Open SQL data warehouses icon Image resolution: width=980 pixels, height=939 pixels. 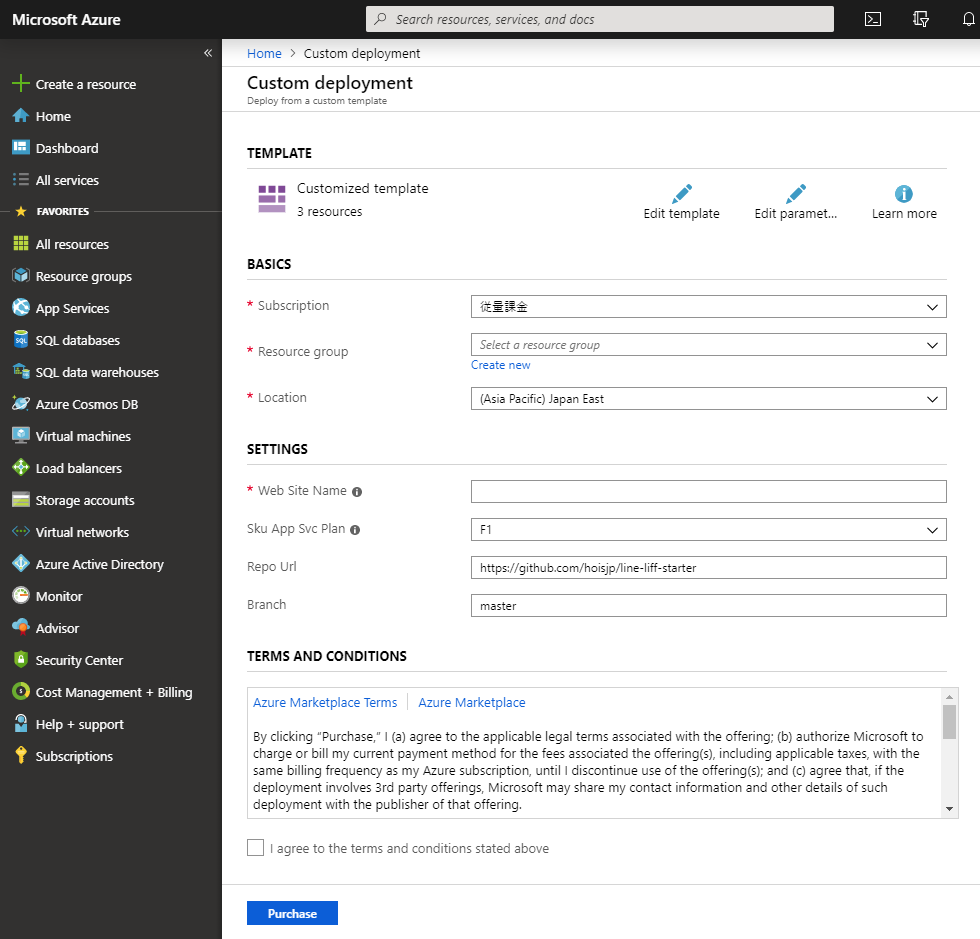click(x=21, y=371)
